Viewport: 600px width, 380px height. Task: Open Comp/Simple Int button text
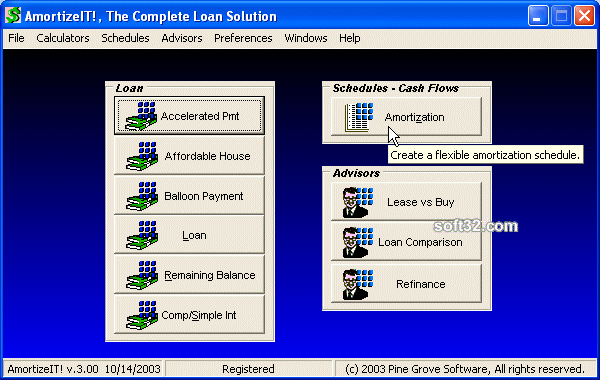point(199,315)
